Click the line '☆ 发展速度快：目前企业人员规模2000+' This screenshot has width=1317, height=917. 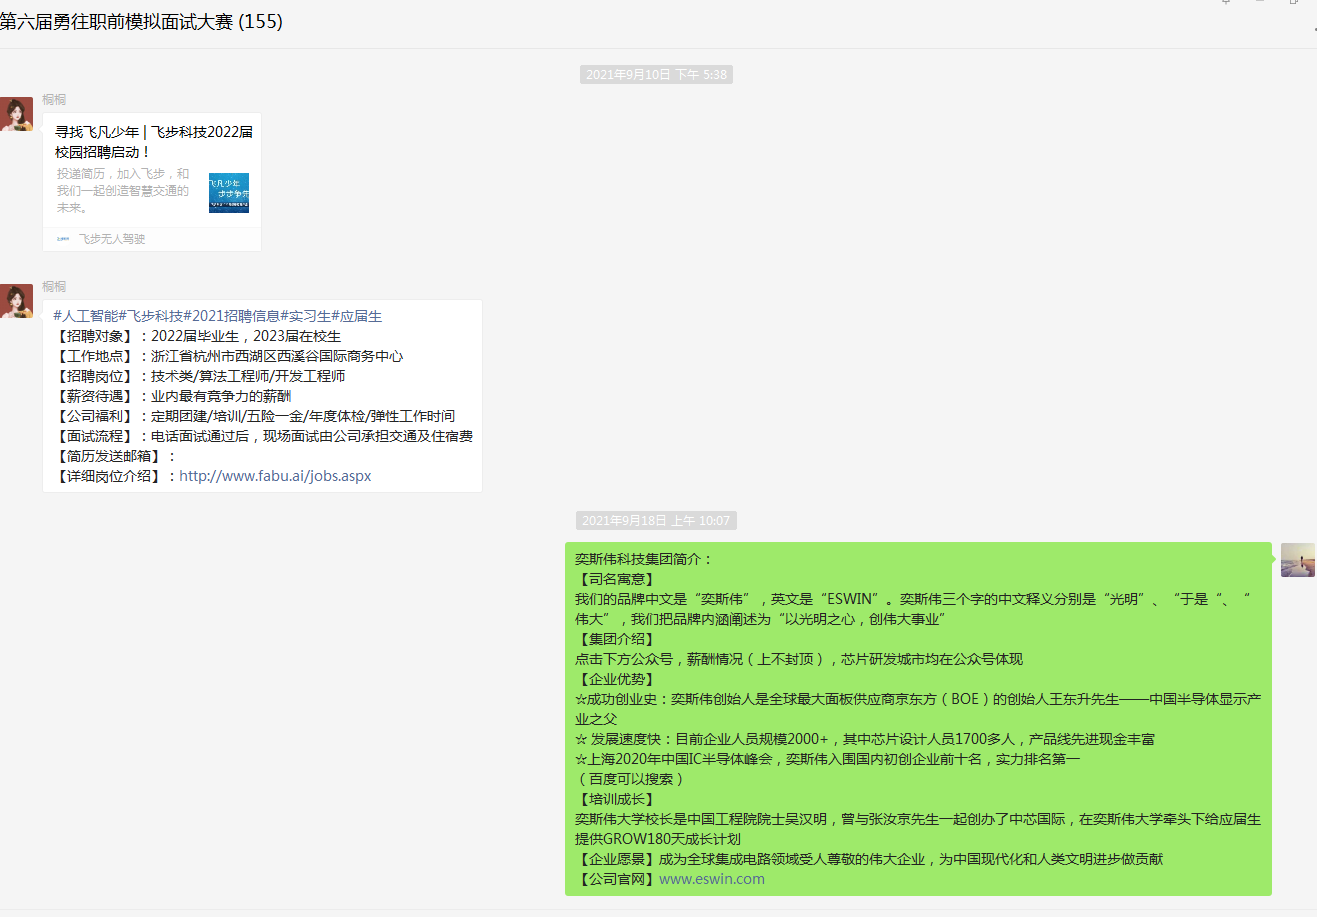point(865,739)
